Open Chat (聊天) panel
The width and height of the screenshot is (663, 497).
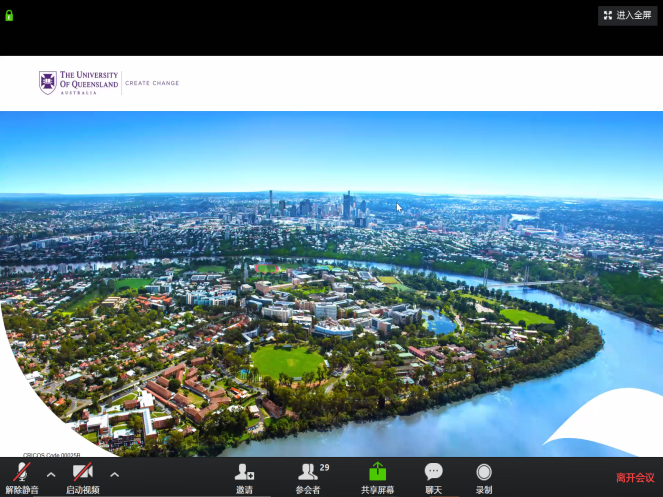[433, 478]
